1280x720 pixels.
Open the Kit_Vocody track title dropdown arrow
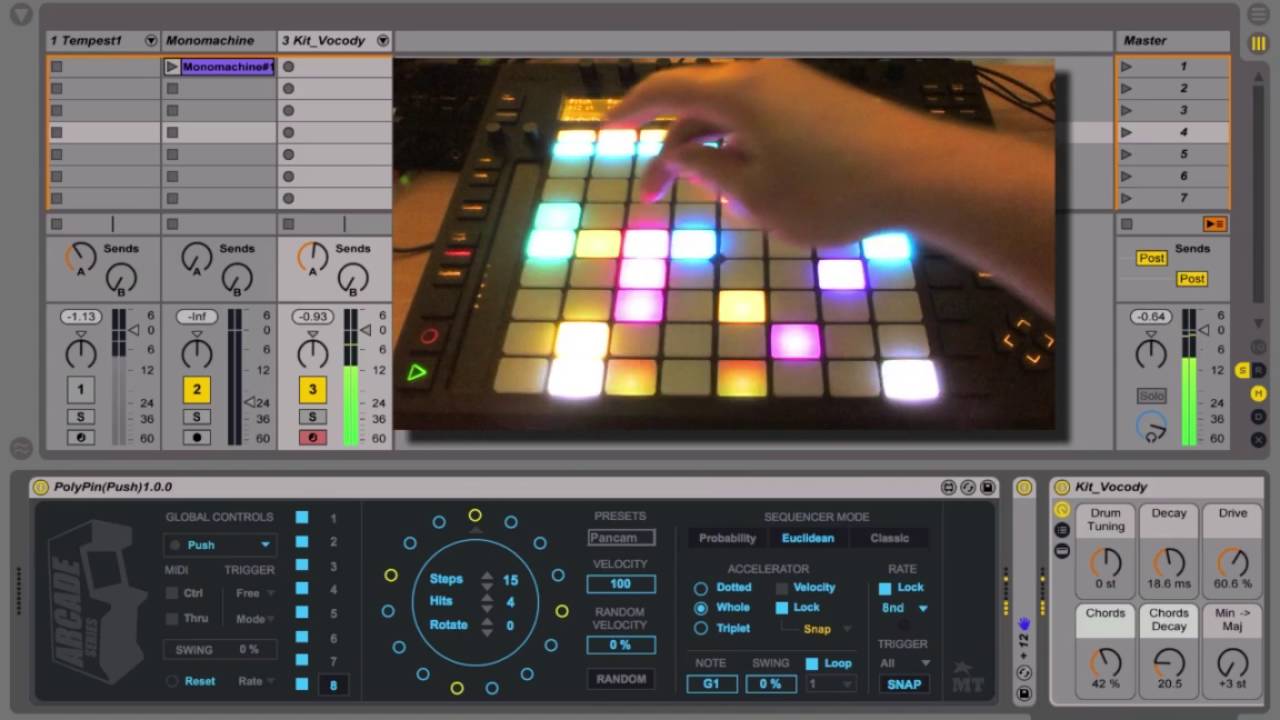point(382,41)
